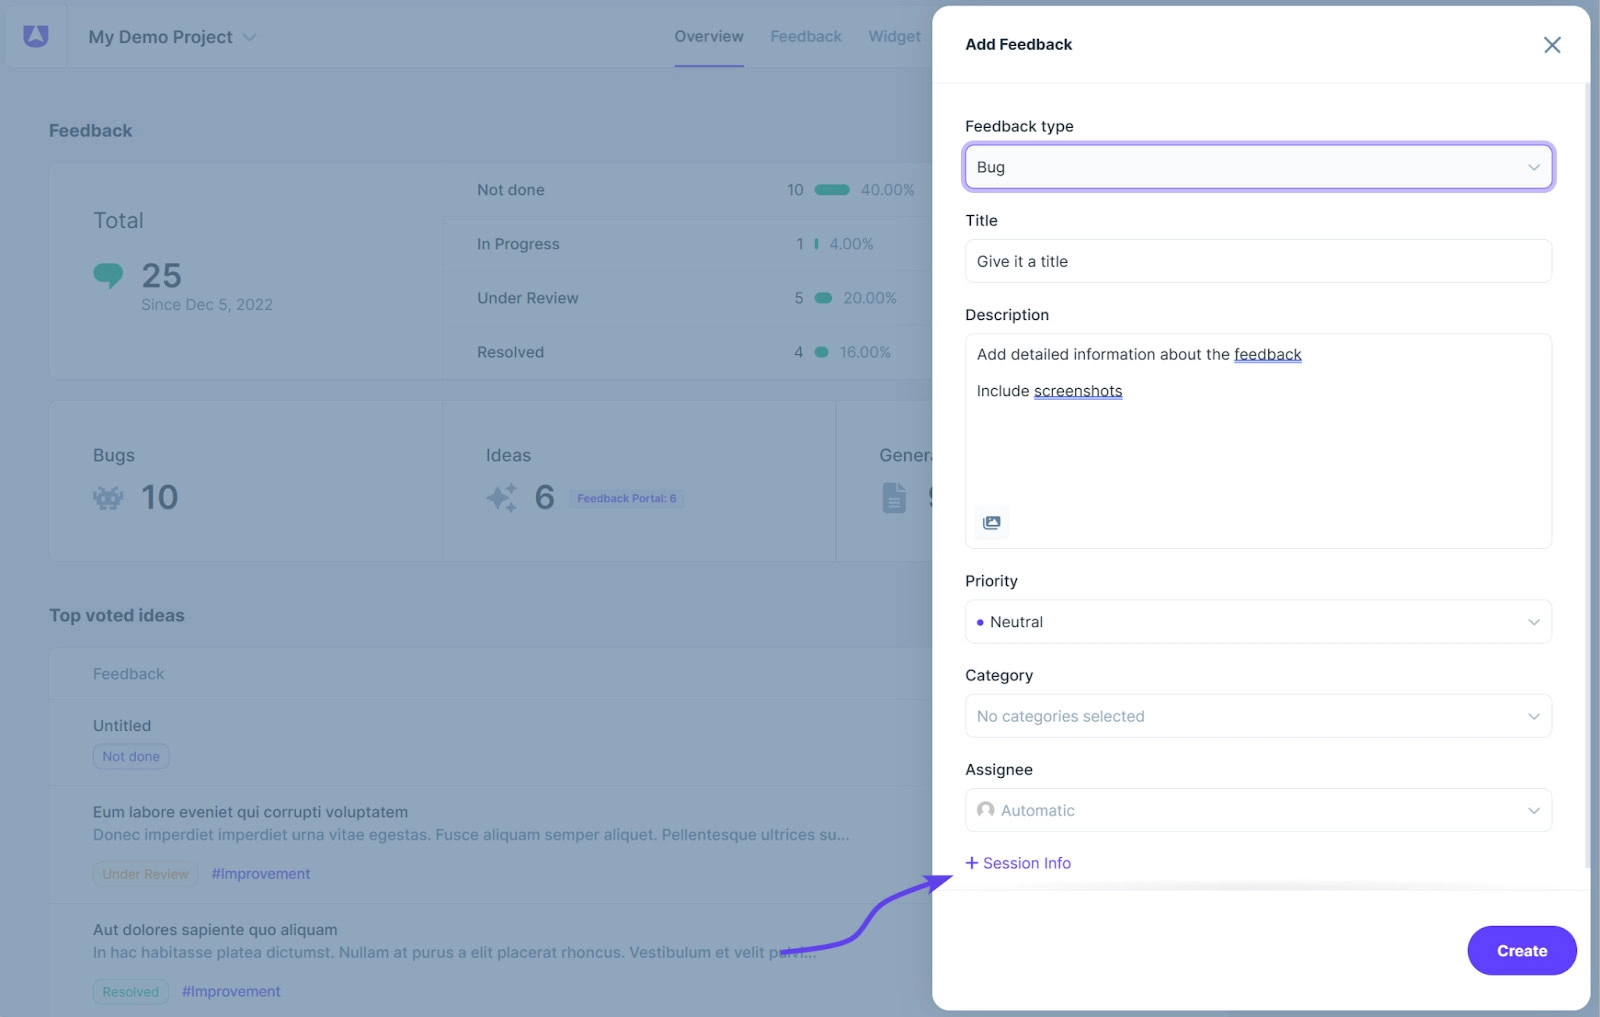Click the image upload icon in Description
The width and height of the screenshot is (1600, 1017).
coord(991,523)
